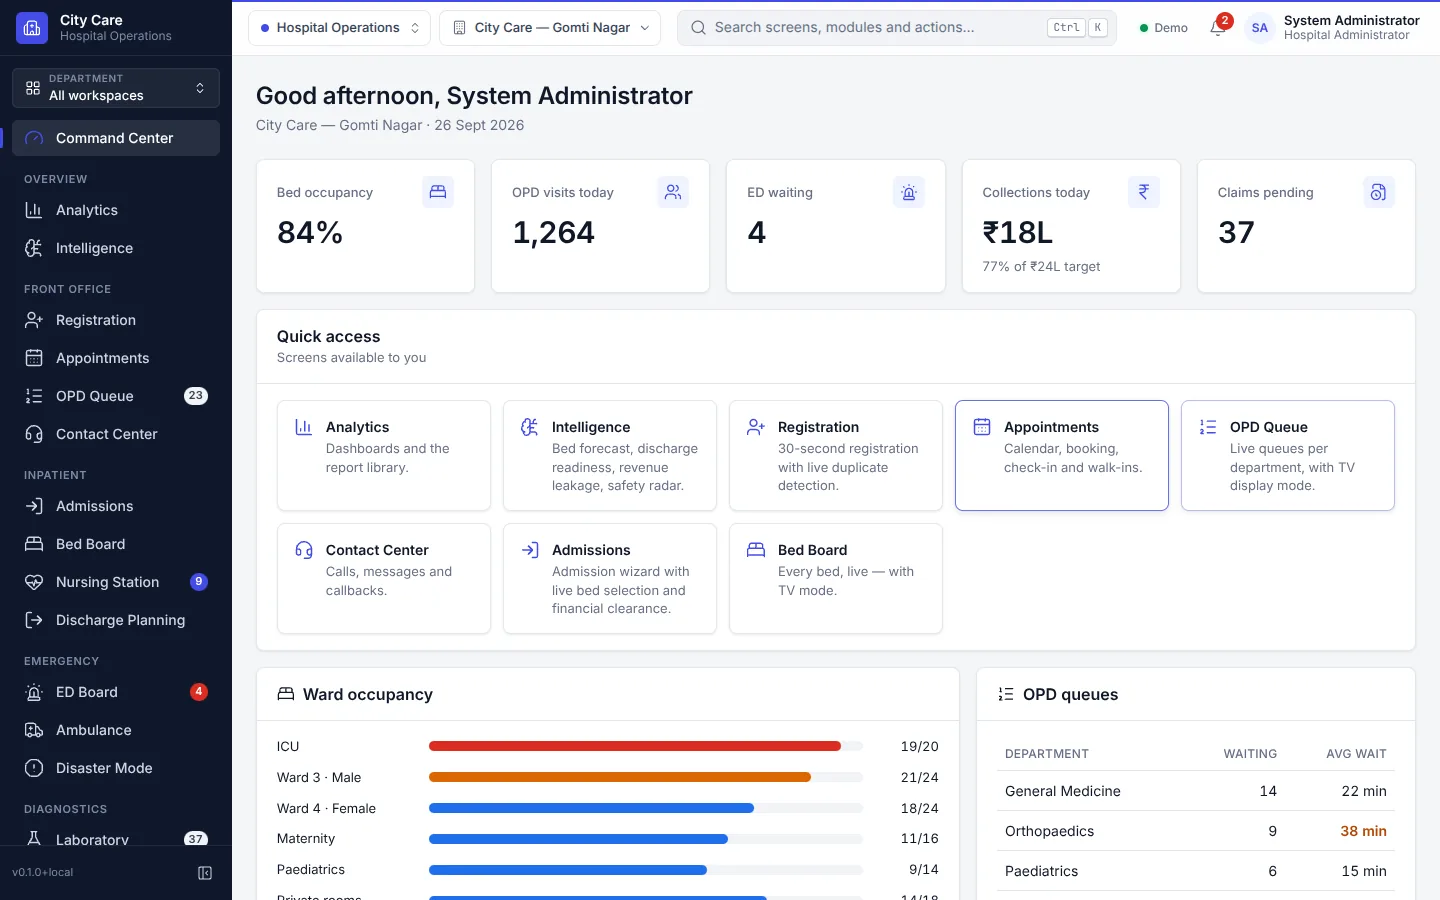Open Appointments in the sidebar
1440x900 pixels.
click(x=116, y=358)
